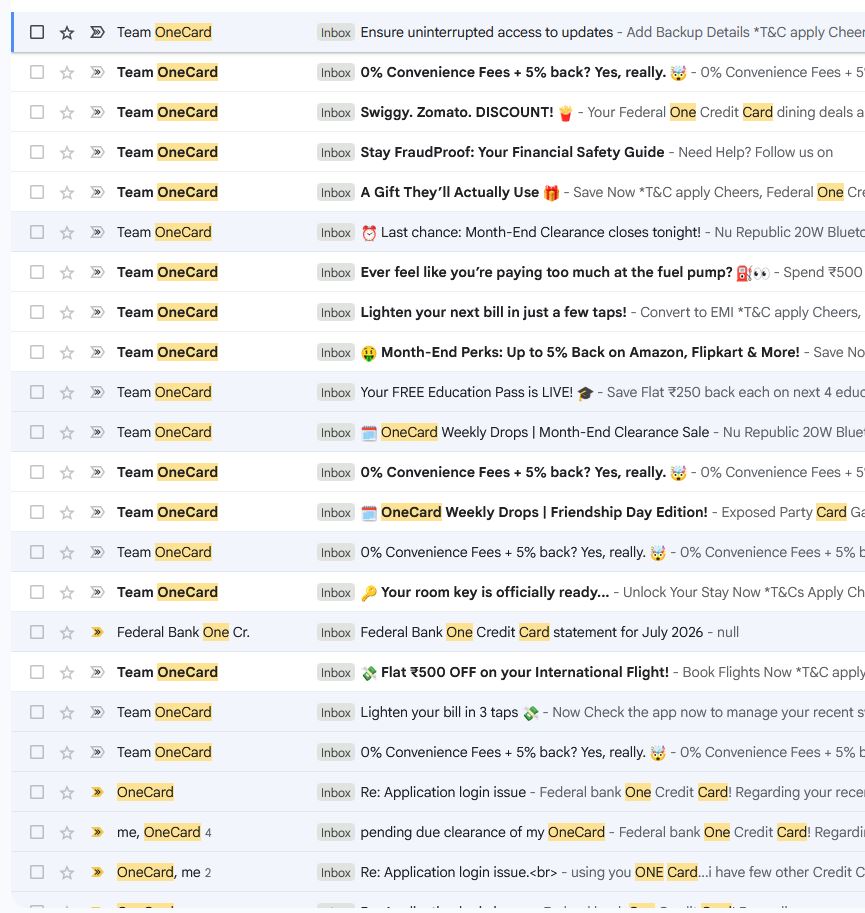Star the 'Swiggy. Zomato. DISCOUNT!' email
Screen dimensions: 865x913
point(67,112)
